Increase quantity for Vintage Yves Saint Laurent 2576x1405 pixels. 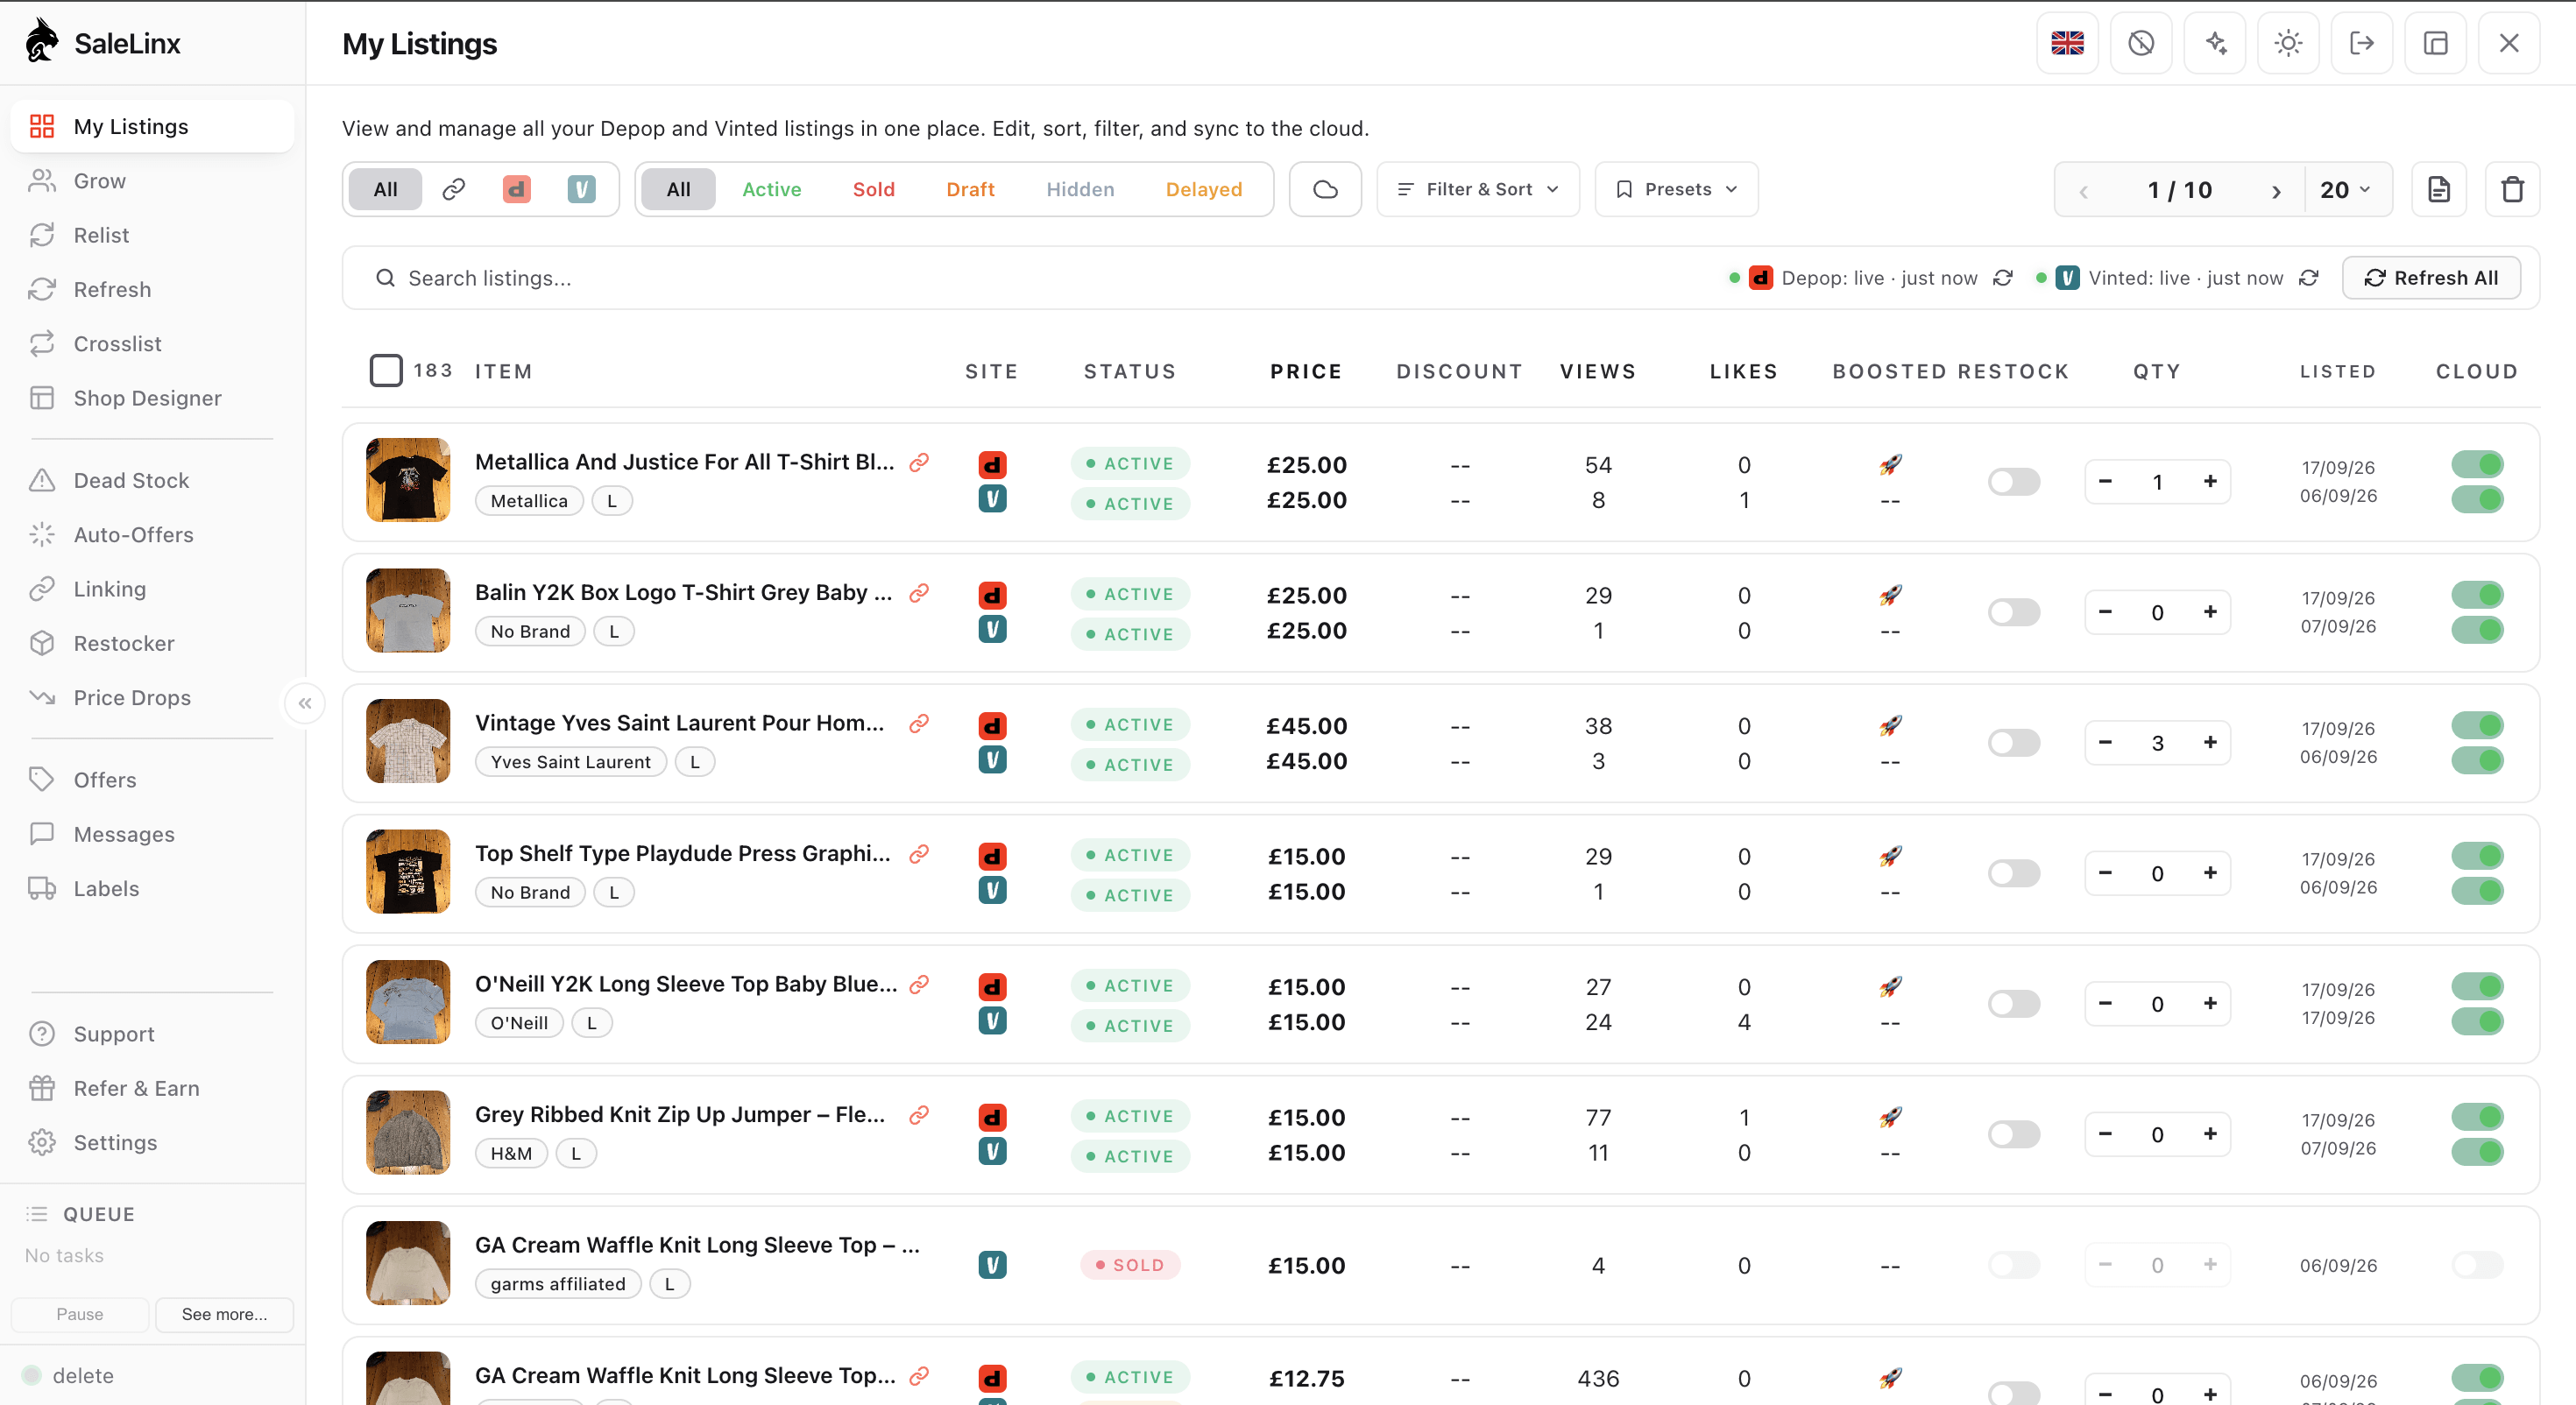click(2210, 742)
